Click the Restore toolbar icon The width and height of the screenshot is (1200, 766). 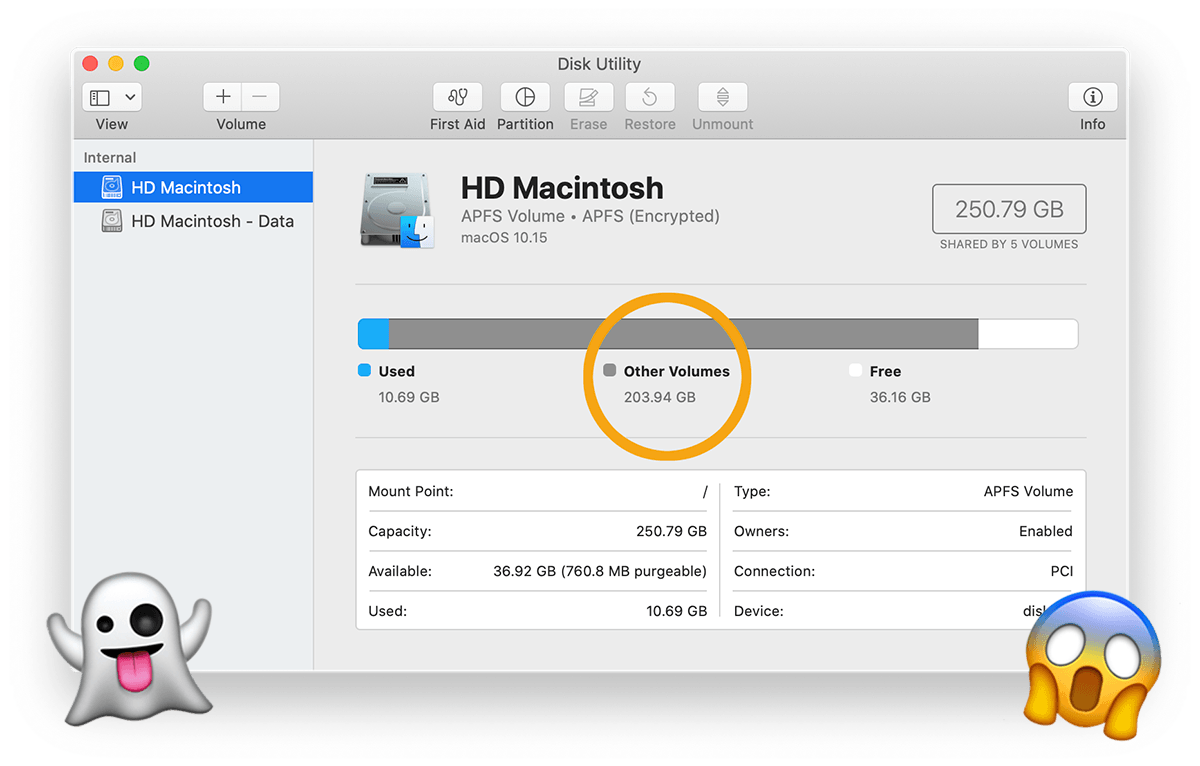coord(650,97)
